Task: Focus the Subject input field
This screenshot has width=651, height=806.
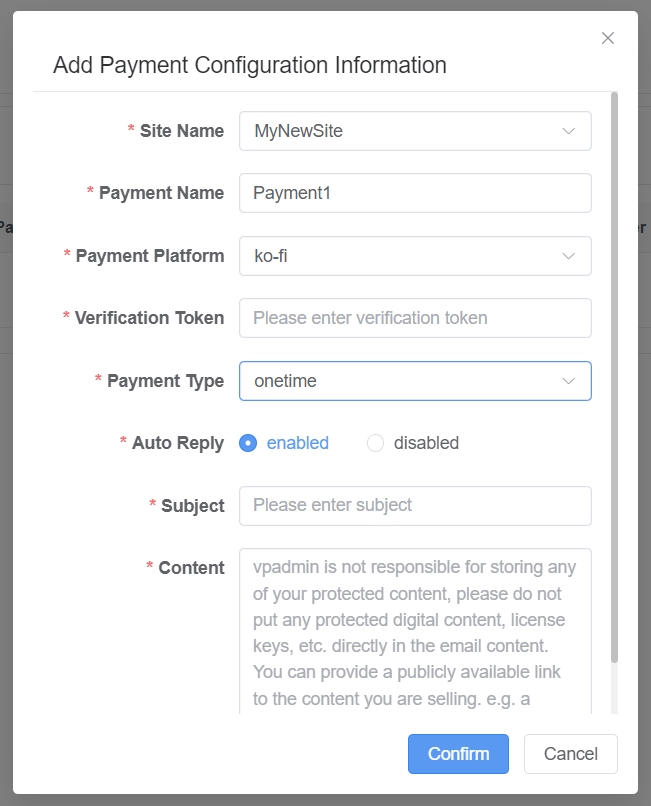Action: tap(415, 506)
